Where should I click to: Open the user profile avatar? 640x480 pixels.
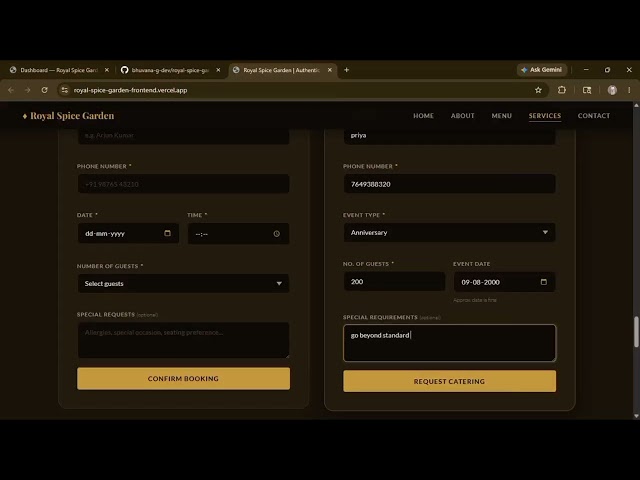point(612,90)
